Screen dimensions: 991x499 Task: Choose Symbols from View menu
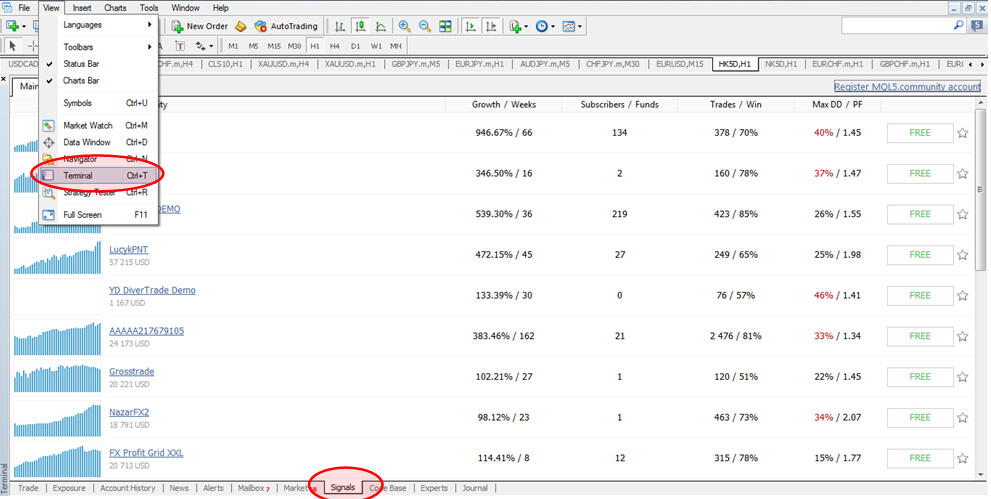coord(99,103)
